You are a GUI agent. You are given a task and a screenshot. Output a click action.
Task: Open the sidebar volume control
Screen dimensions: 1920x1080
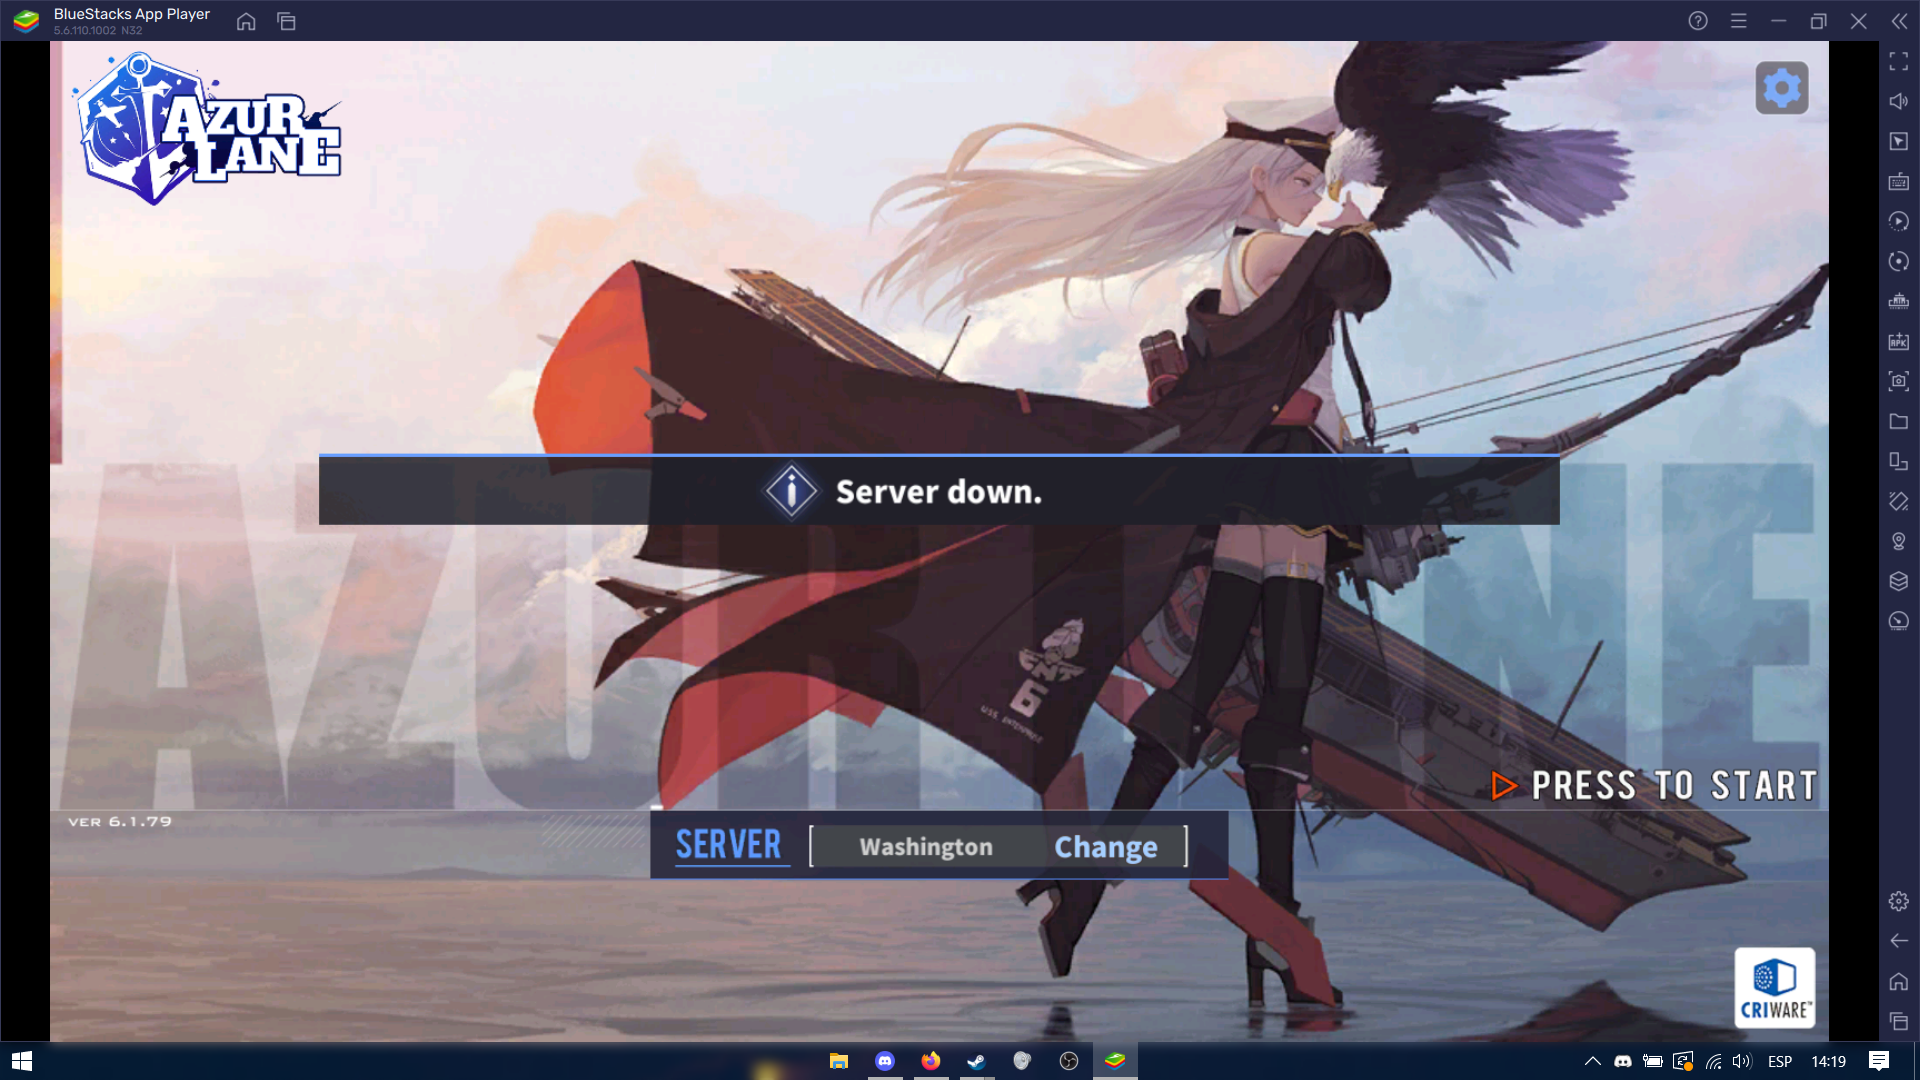tap(1899, 102)
